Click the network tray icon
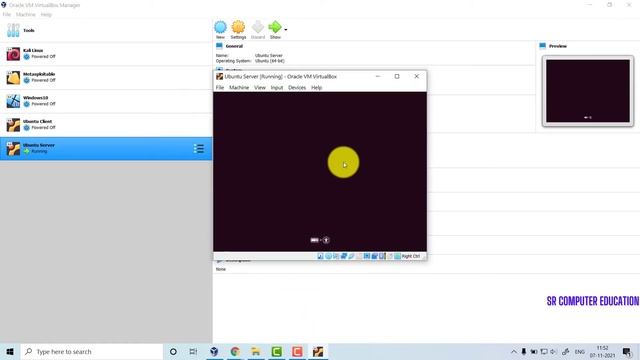This screenshot has width=640, height=360. tap(544, 351)
